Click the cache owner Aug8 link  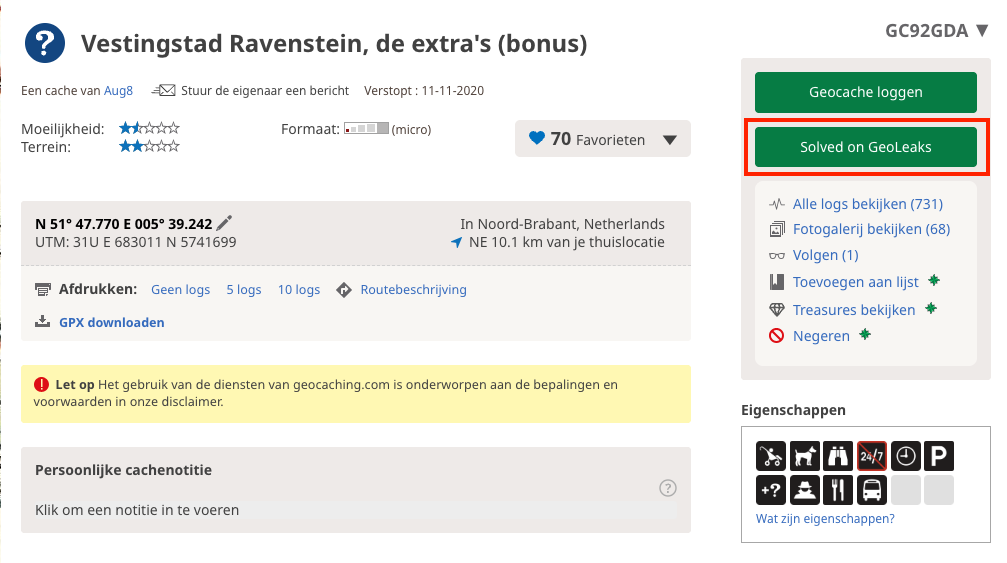tap(118, 91)
